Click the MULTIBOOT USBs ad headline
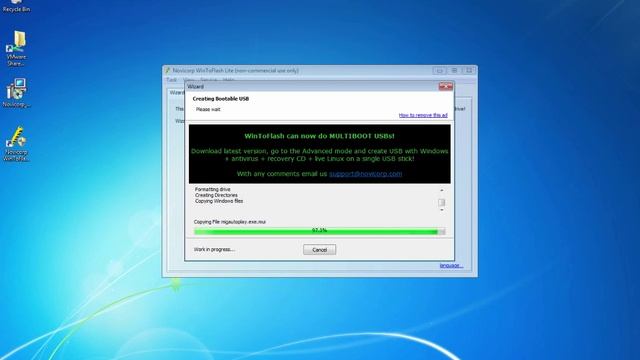 point(320,136)
